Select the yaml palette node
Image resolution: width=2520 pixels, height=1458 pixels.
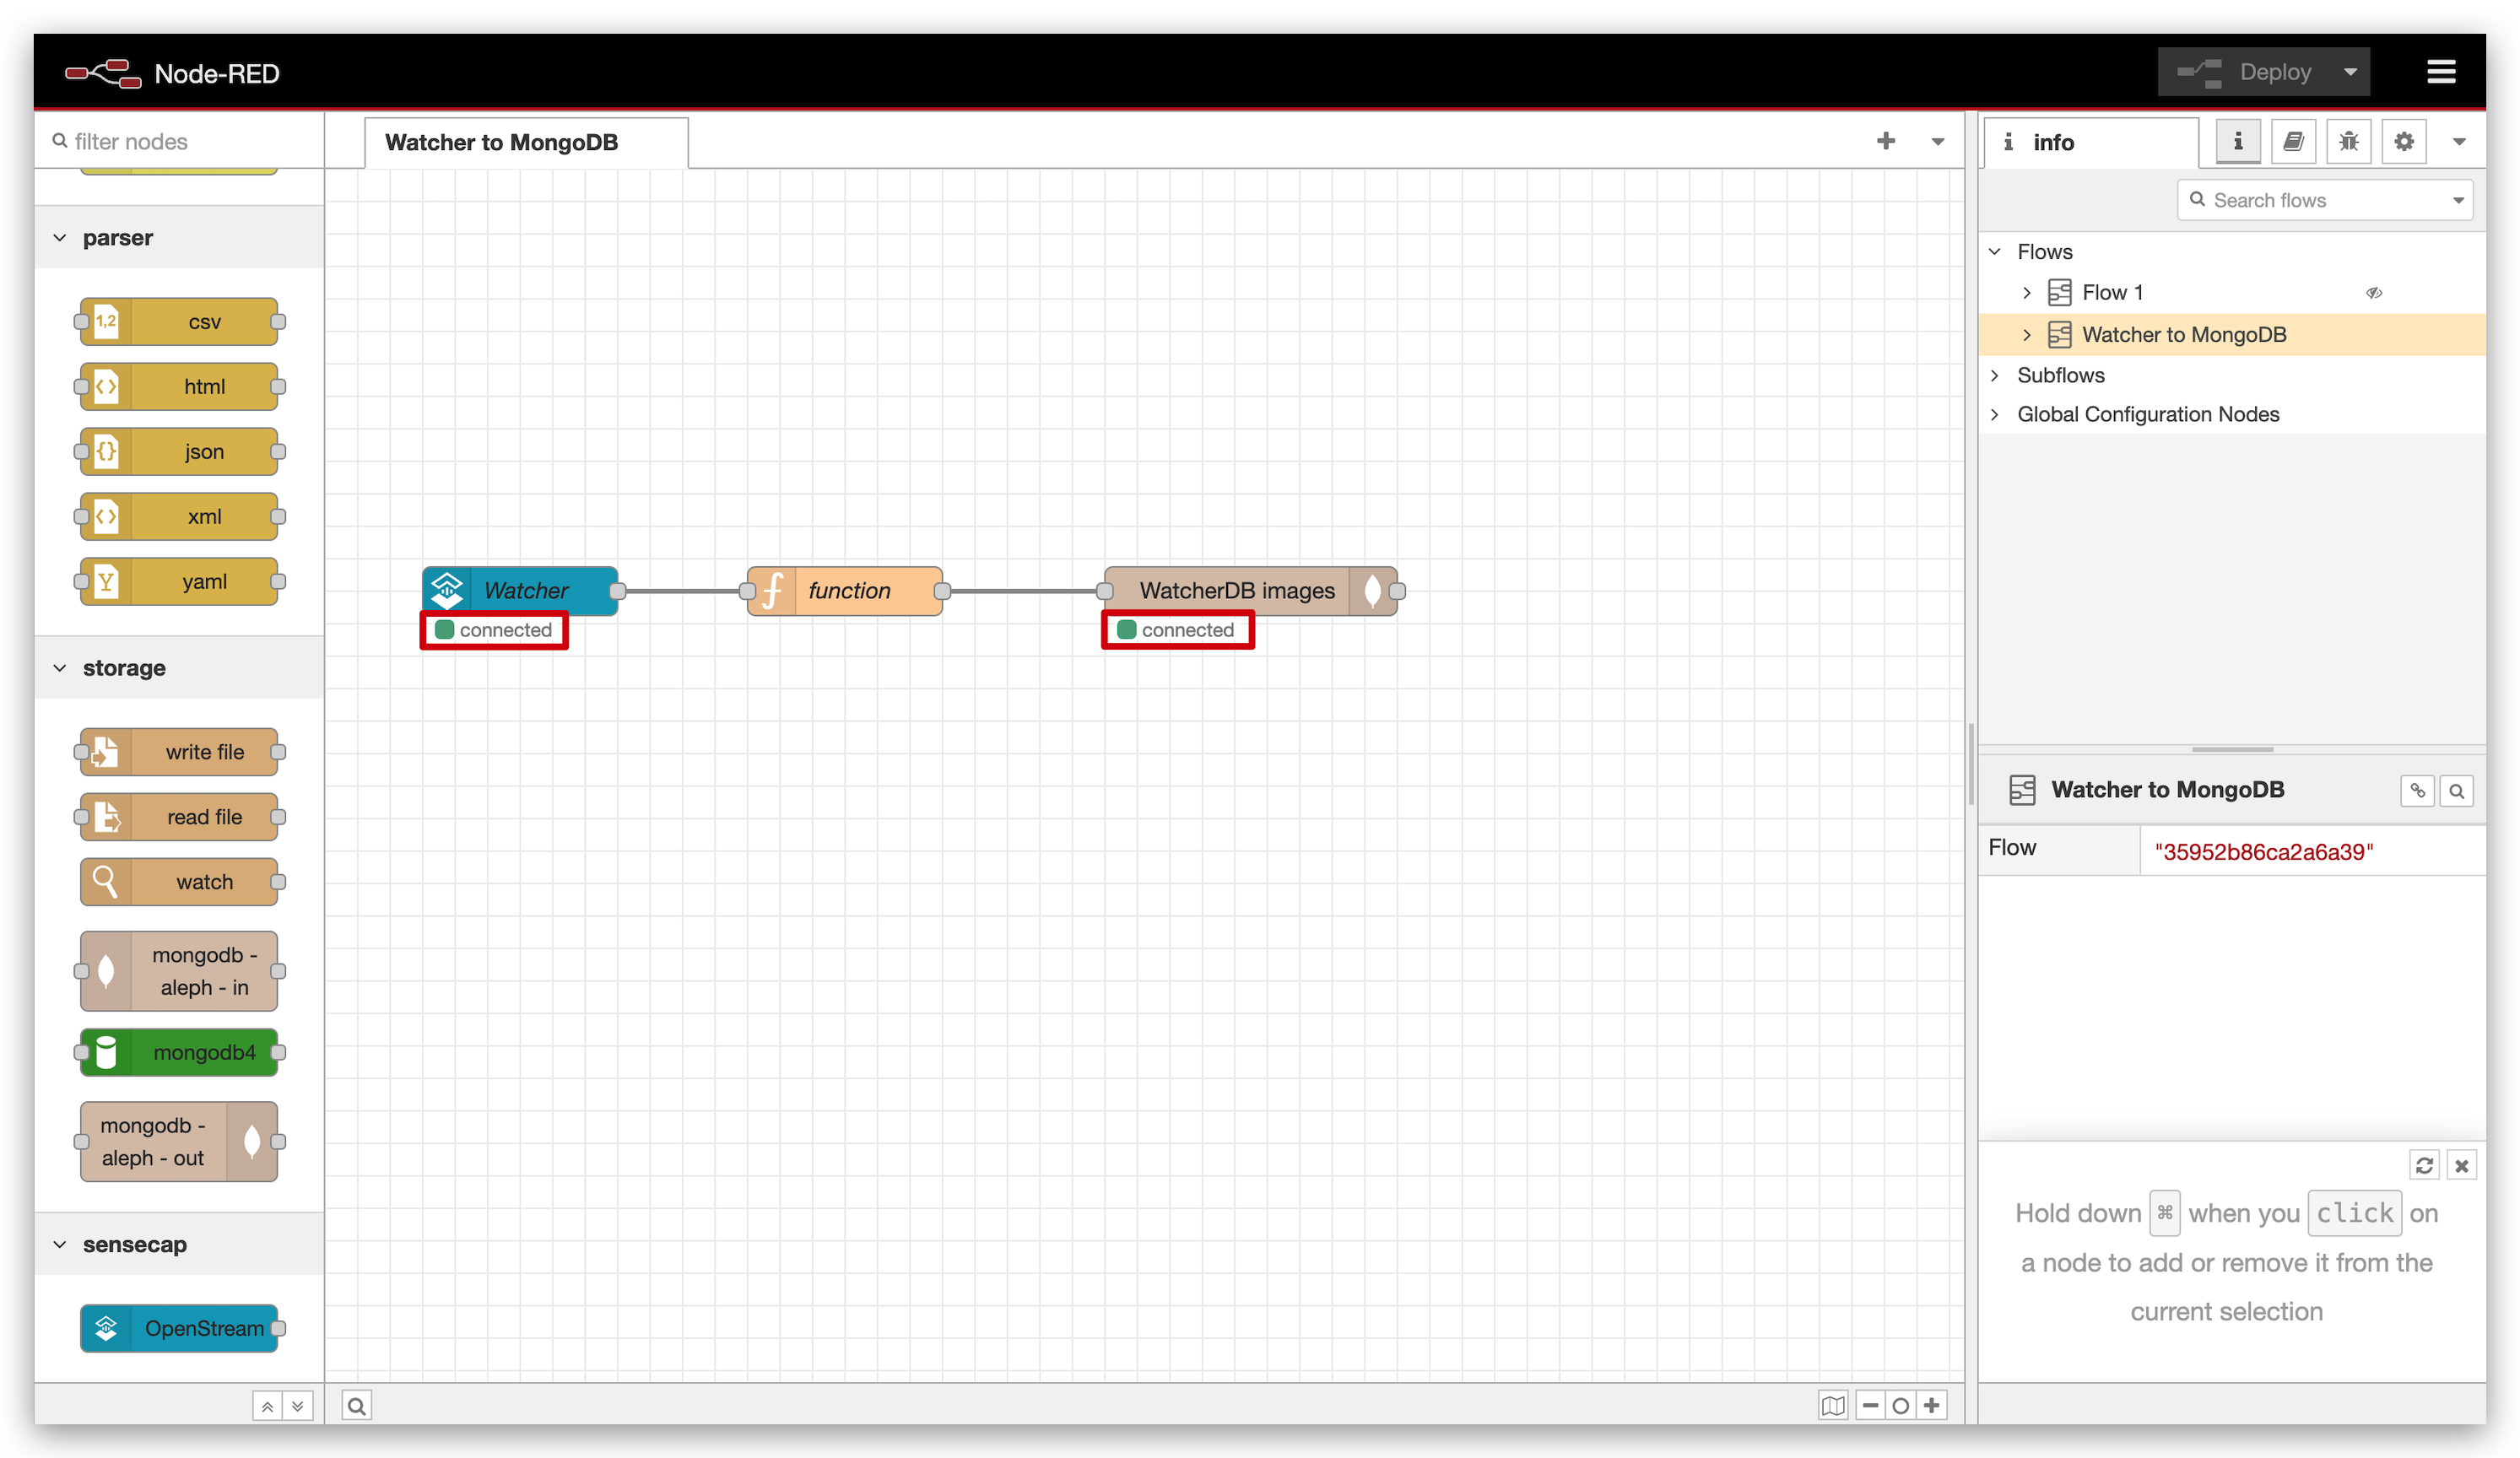179,582
